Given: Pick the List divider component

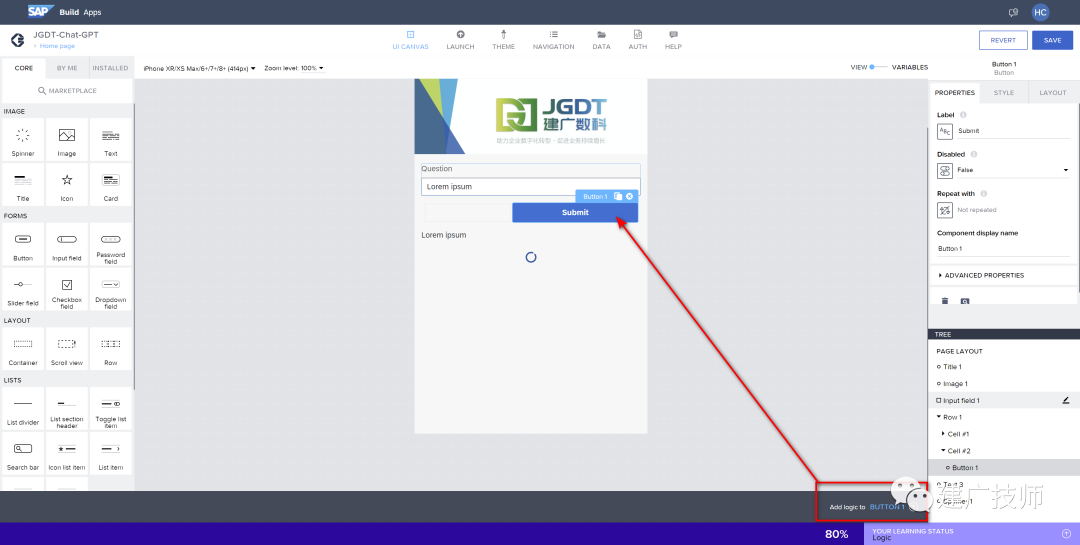Looking at the screenshot, I should [23, 409].
